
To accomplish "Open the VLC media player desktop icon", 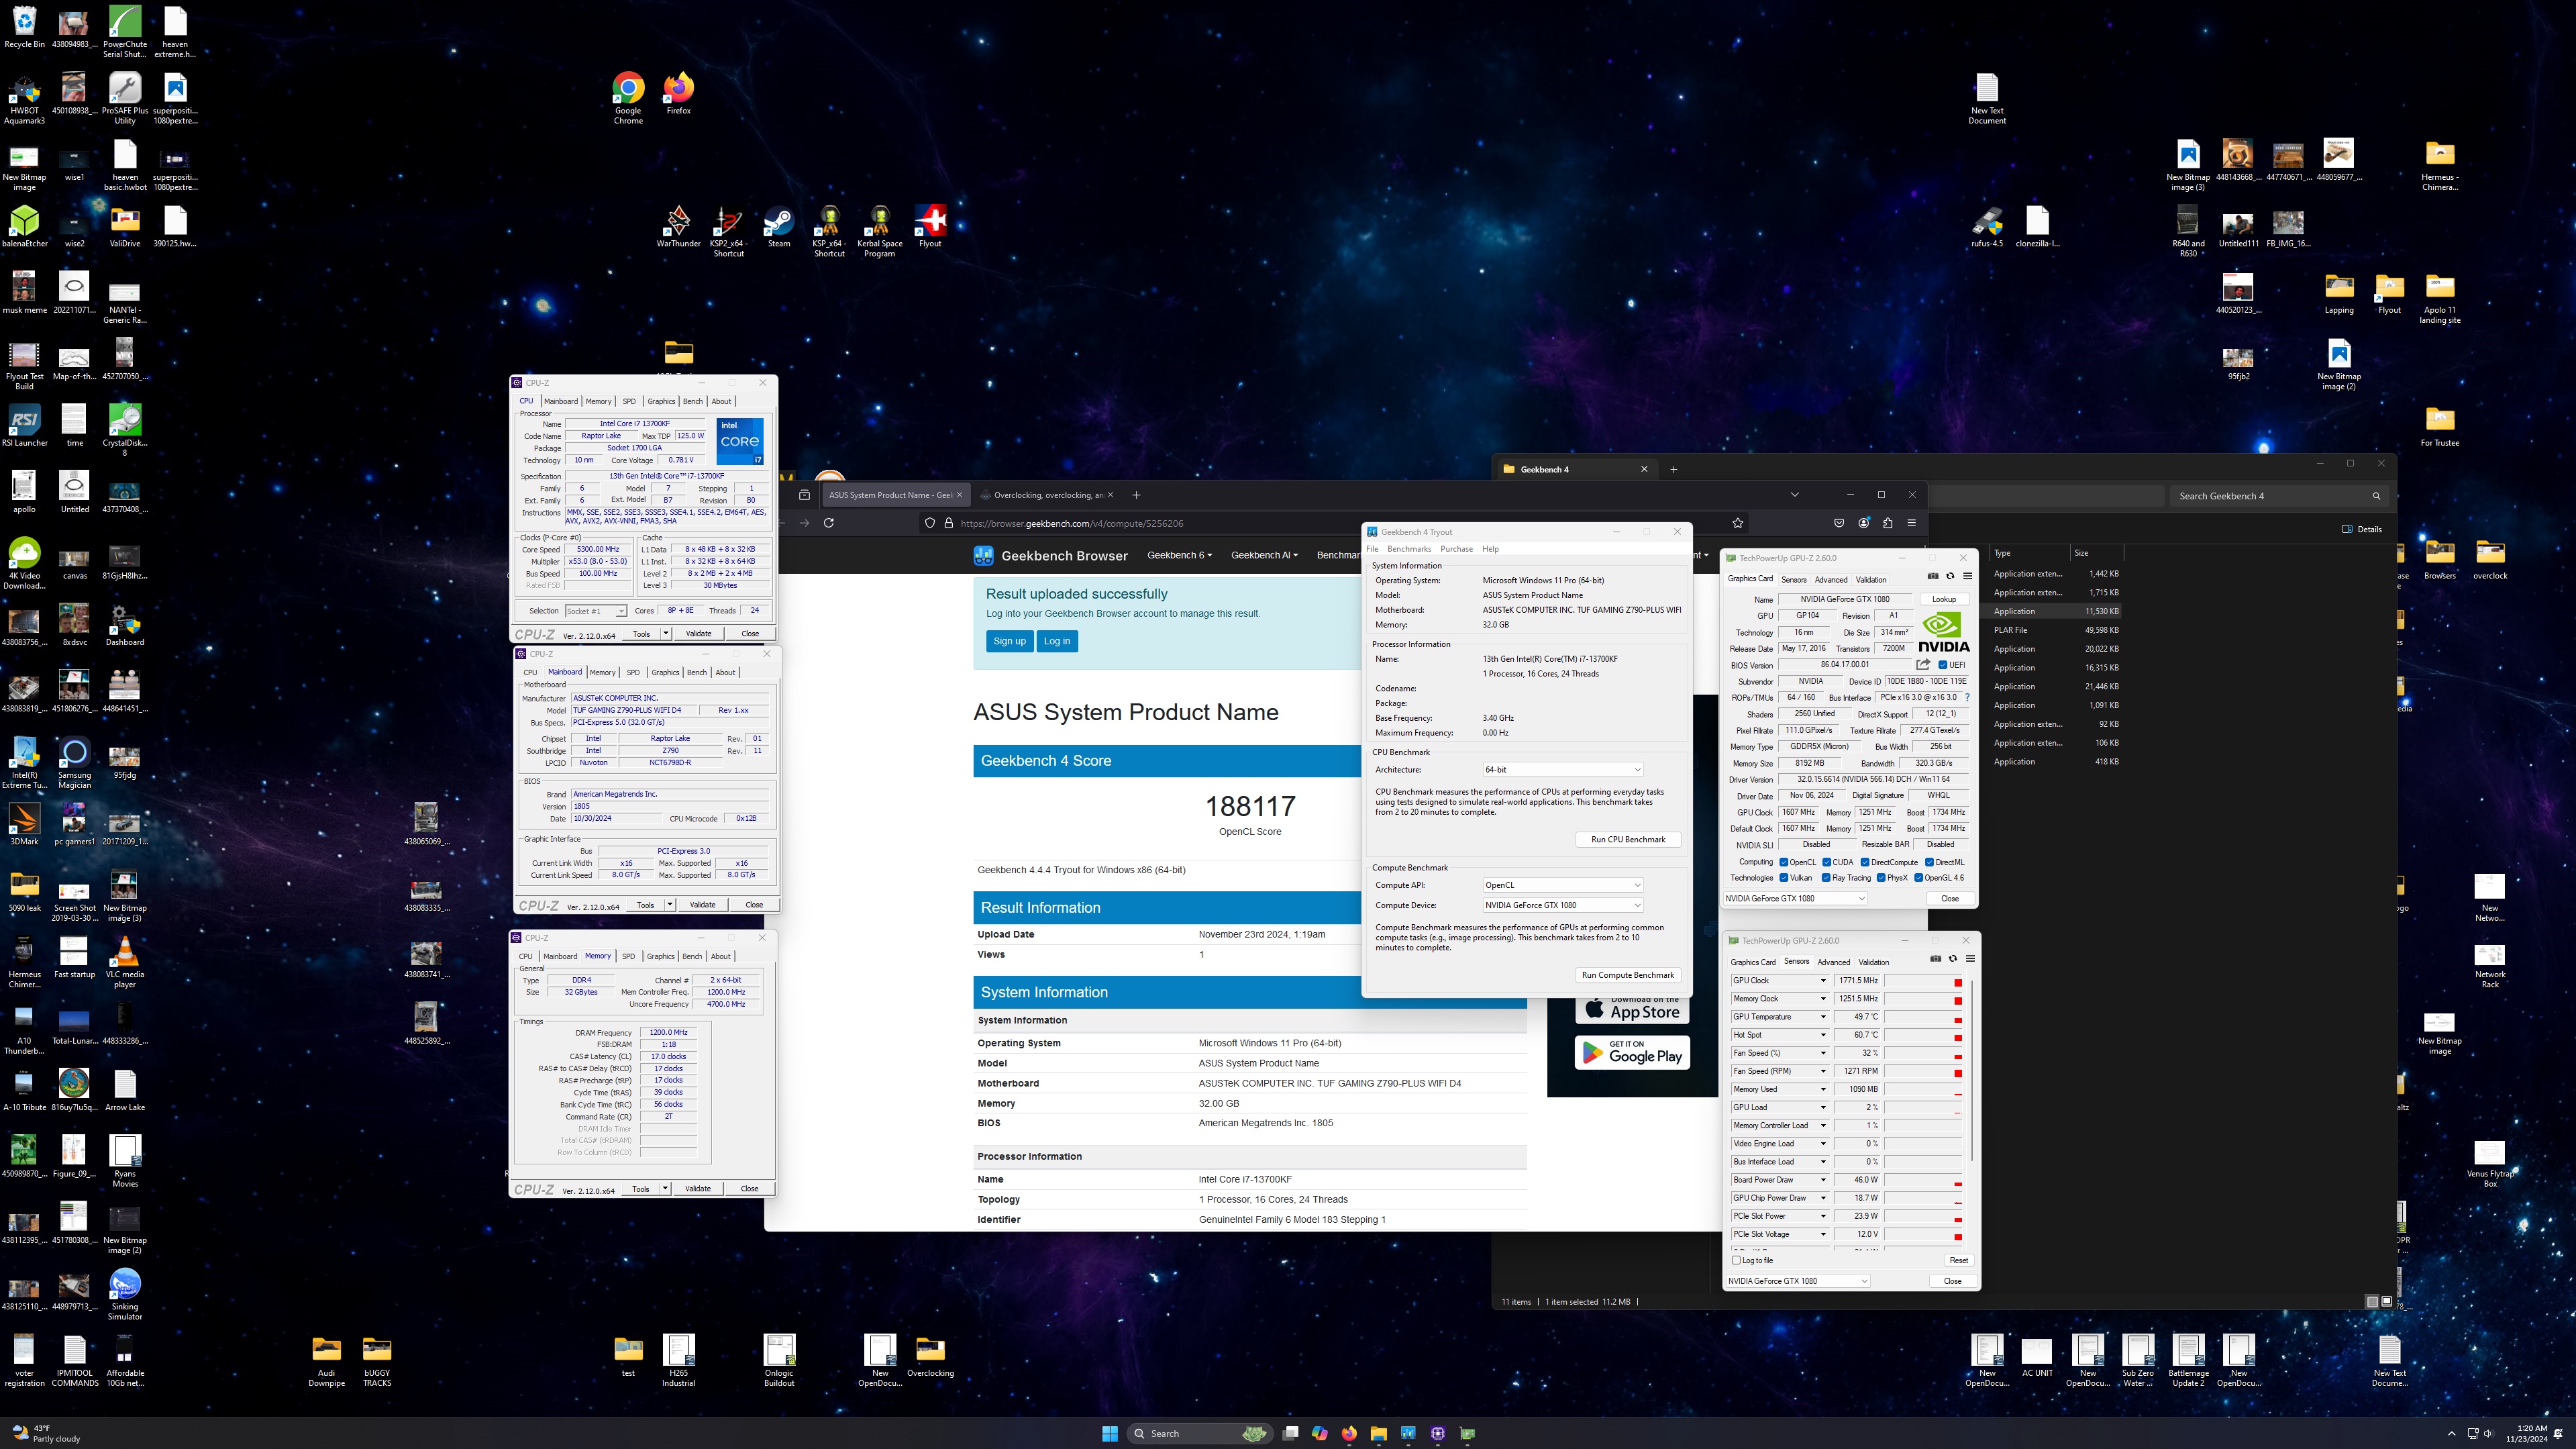I will (125, 962).
